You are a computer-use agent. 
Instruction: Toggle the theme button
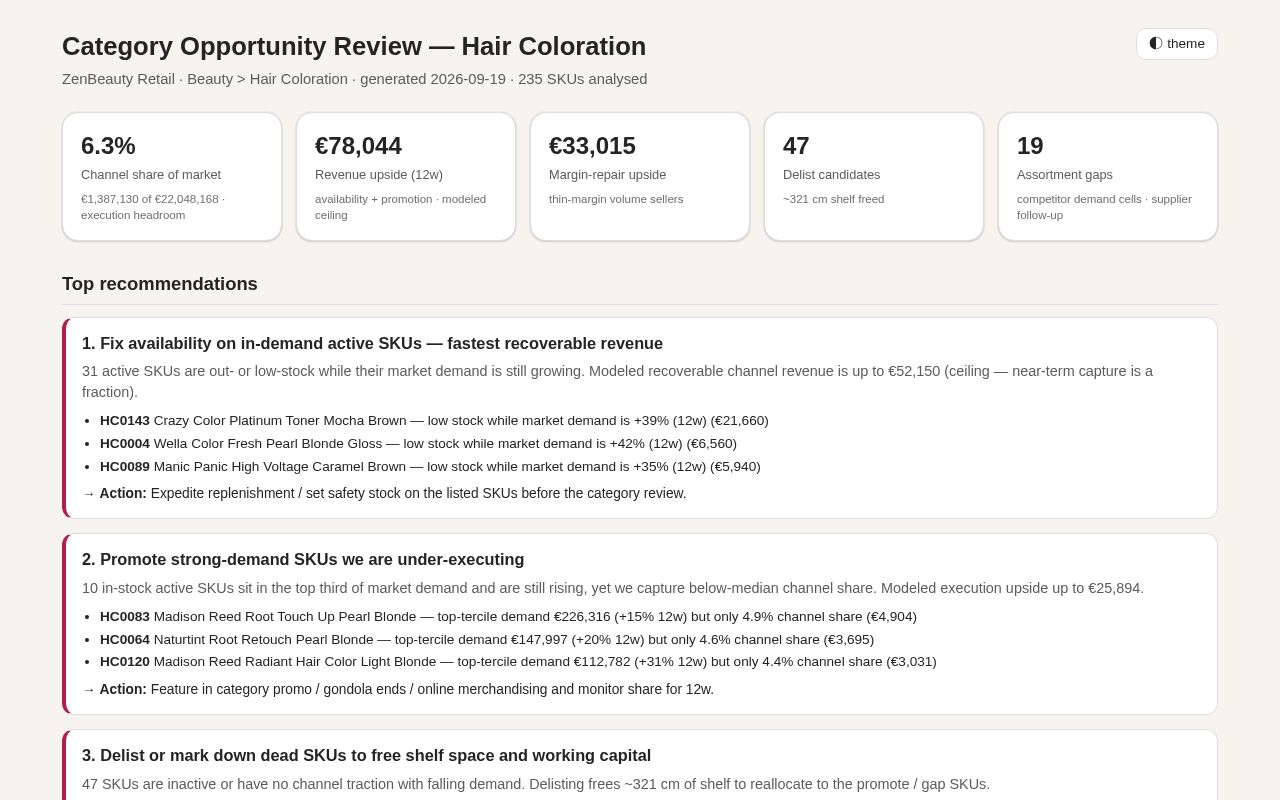(x=1177, y=44)
